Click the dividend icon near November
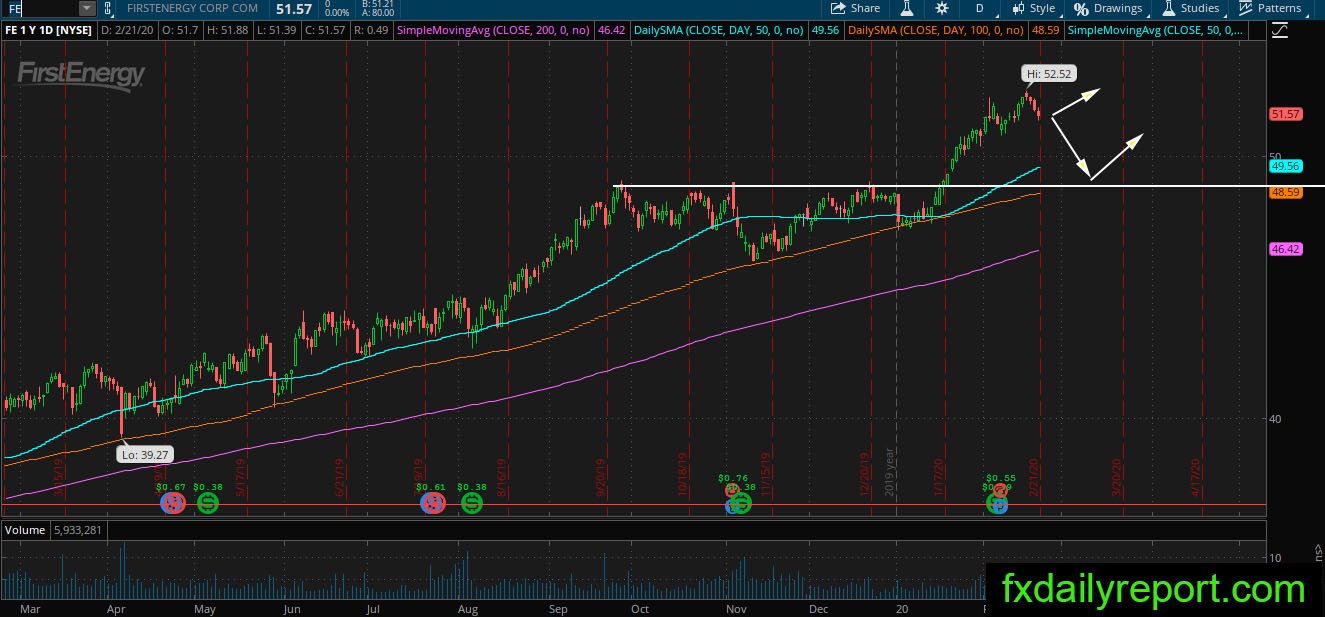This screenshot has height=617, width=1325. pyautogui.click(x=741, y=503)
